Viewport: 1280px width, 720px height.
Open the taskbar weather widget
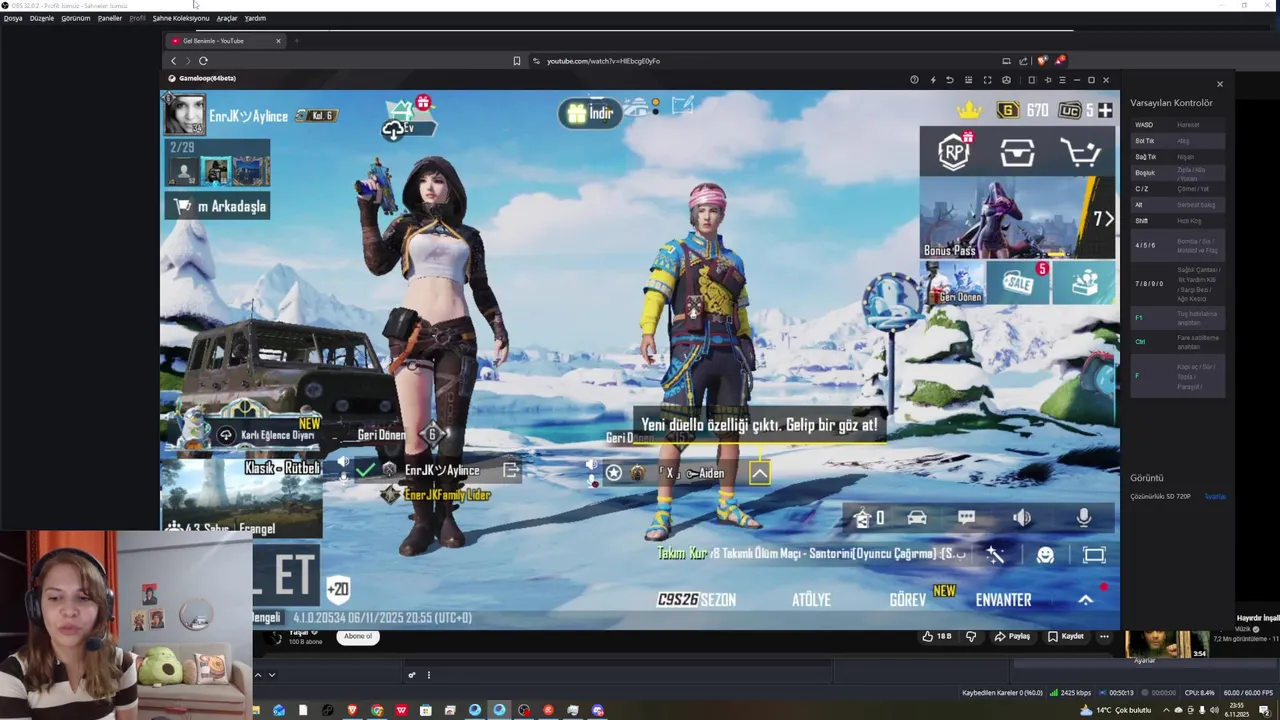click(x=1116, y=710)
